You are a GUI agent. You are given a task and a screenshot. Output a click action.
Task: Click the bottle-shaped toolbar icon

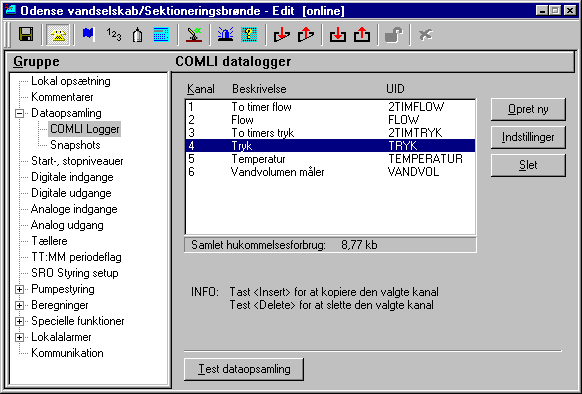point(138,35)
